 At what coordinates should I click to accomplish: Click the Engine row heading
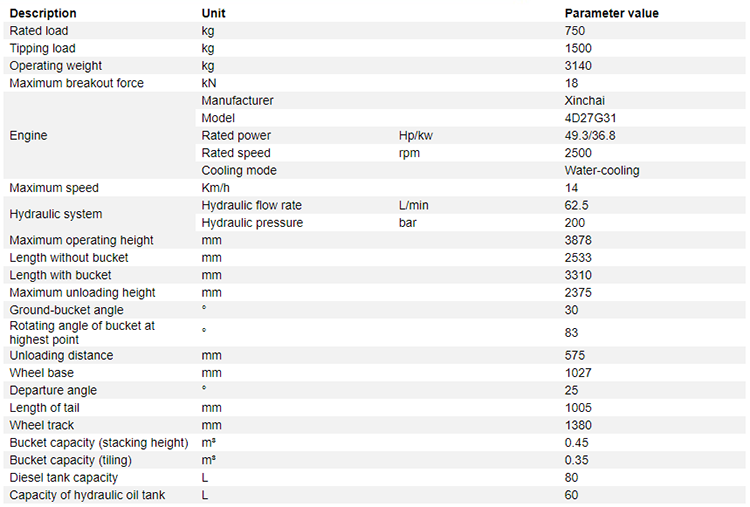[x=28, y=135]
